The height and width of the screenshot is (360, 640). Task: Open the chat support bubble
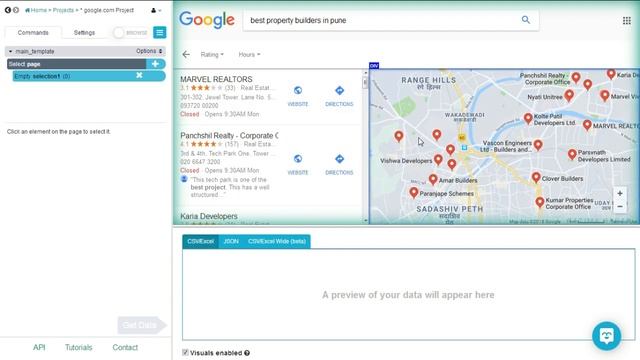pyautogui.click(x=607, y=336)
